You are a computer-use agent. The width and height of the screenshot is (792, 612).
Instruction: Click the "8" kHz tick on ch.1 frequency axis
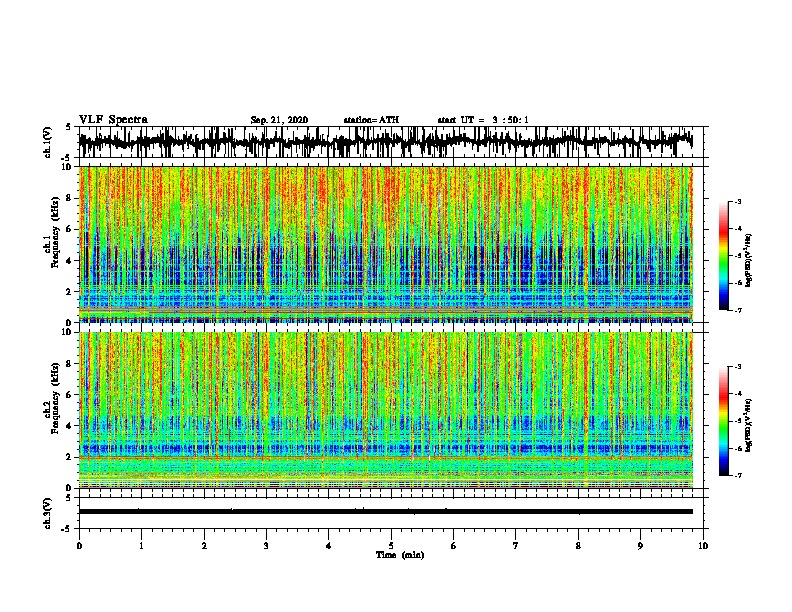coord(70,198)
